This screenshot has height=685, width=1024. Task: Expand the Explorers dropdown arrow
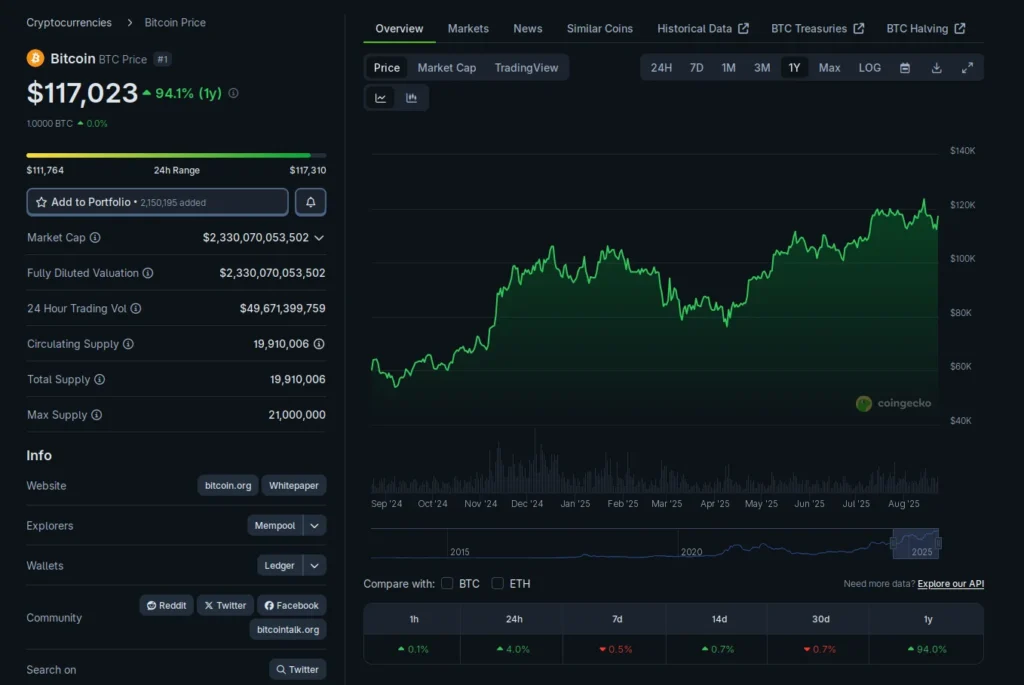pyautogui.click(x=314, y=526)
